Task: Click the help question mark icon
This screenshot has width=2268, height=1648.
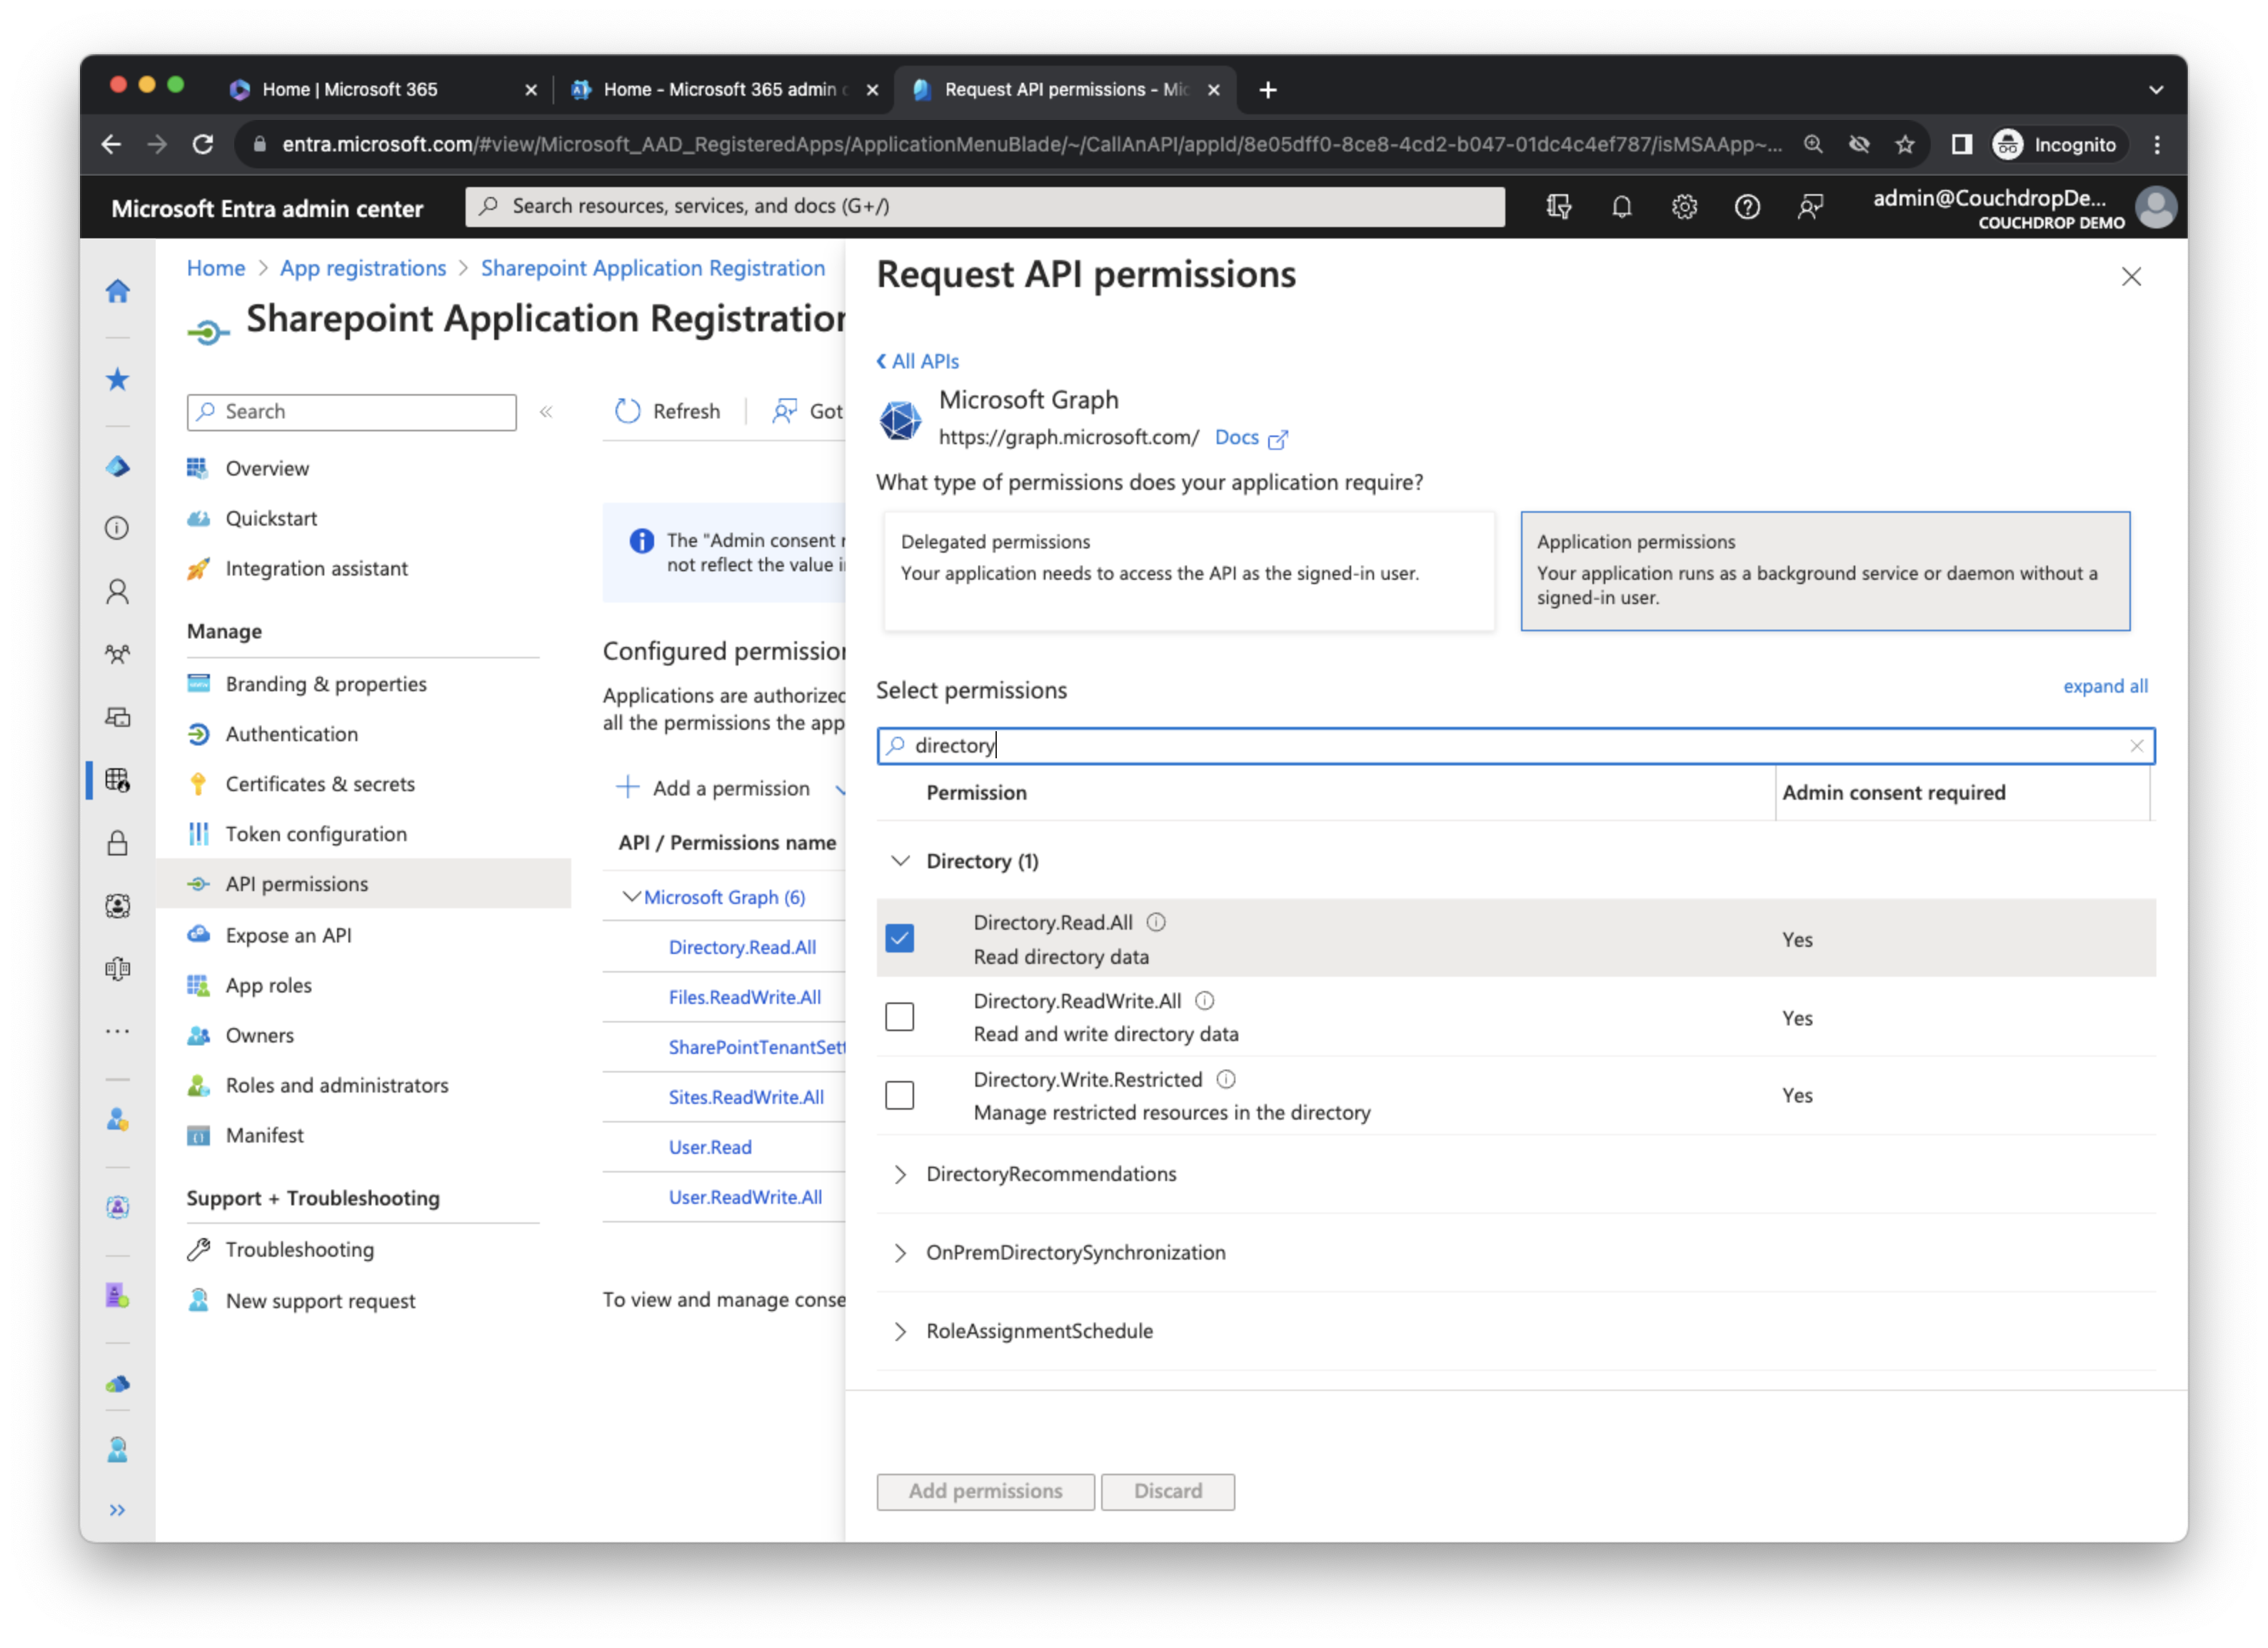Action: click(1746, 207)
